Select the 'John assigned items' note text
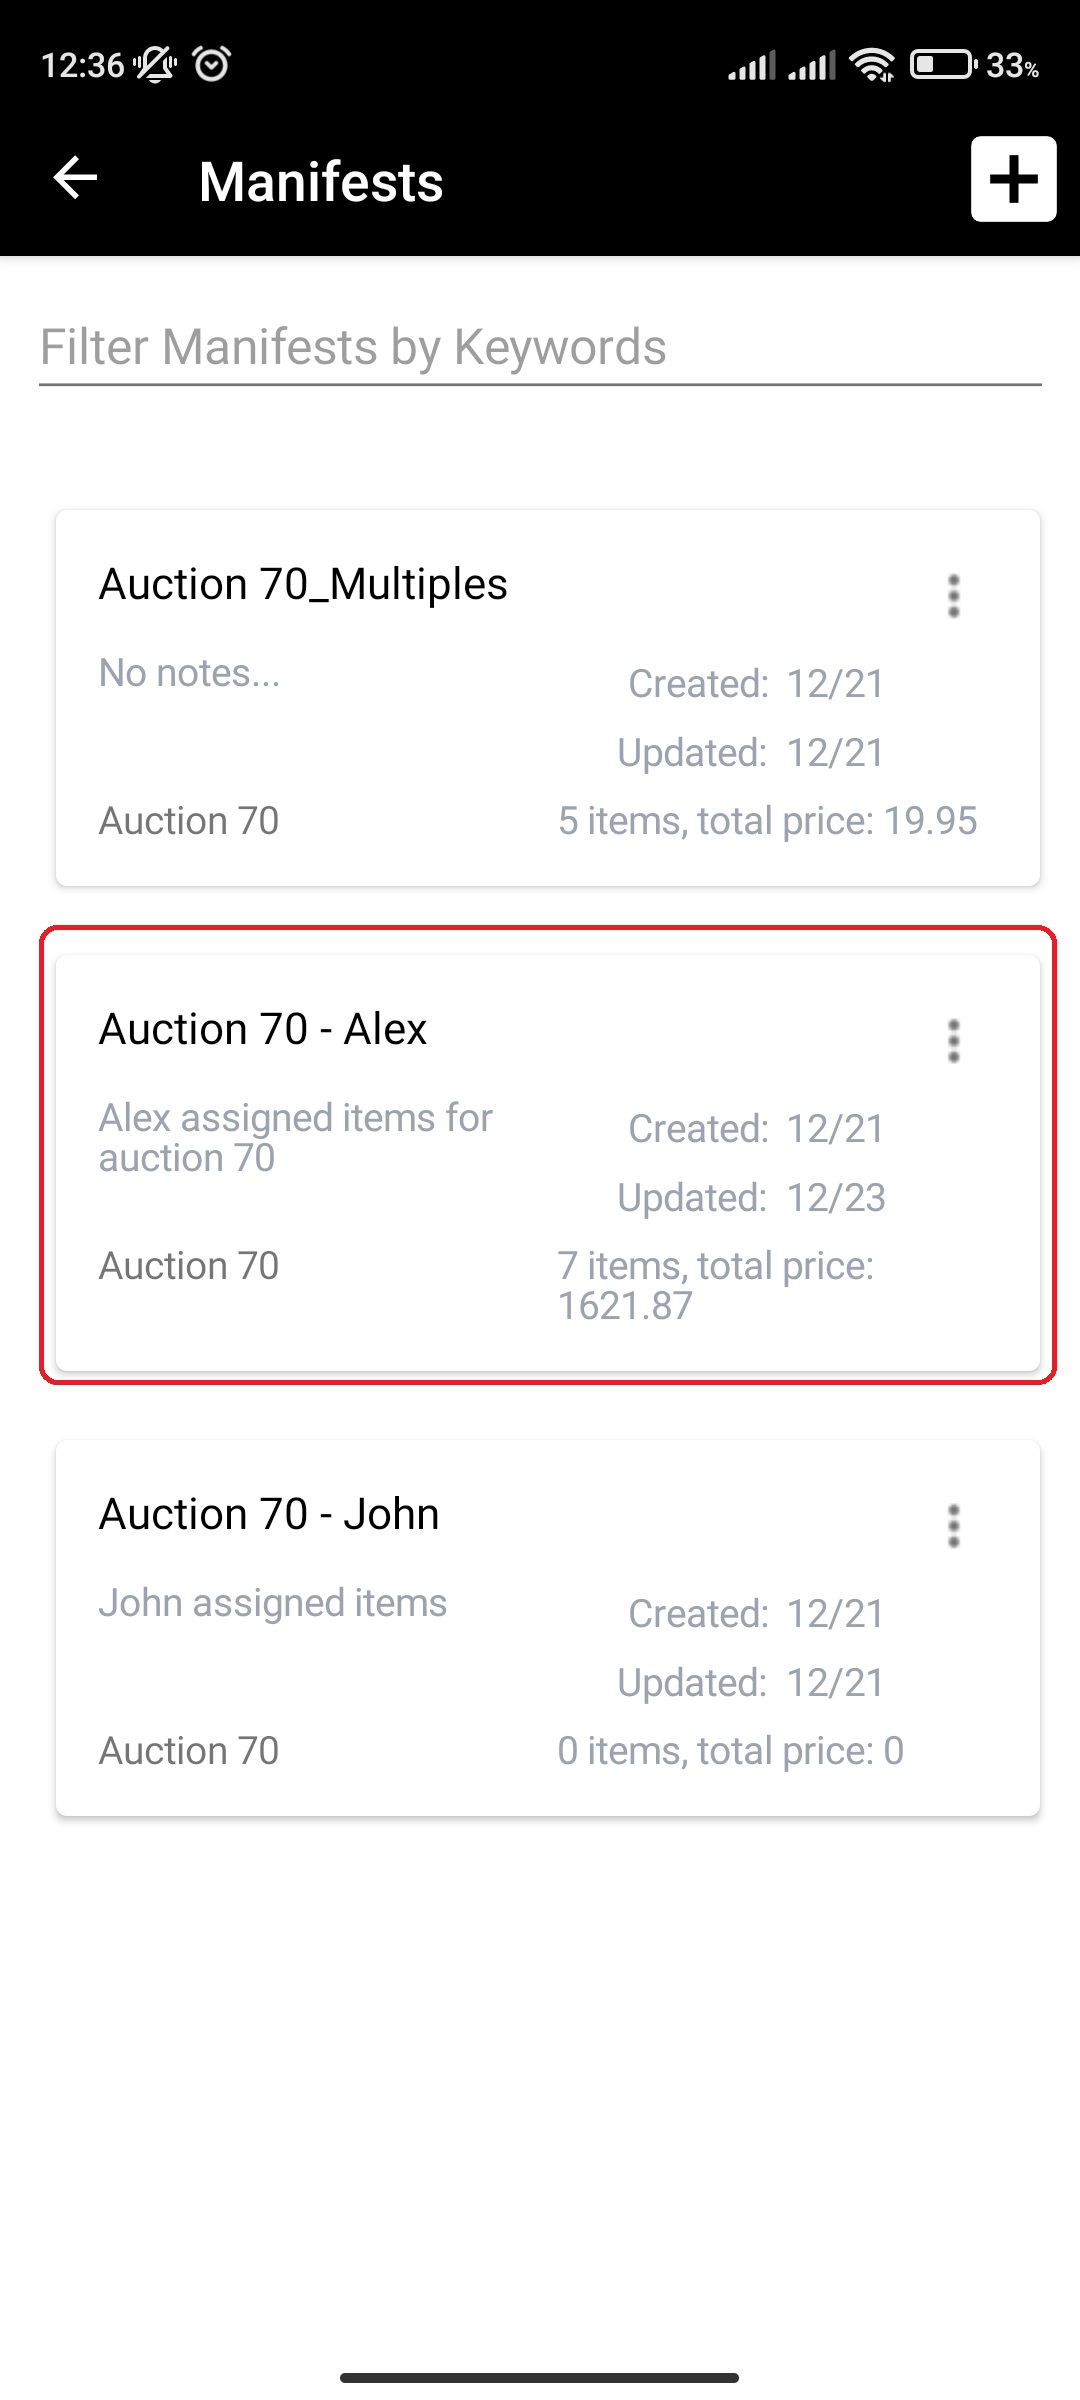This screenshot has height=2400, width=1080. coord(273,1603)
